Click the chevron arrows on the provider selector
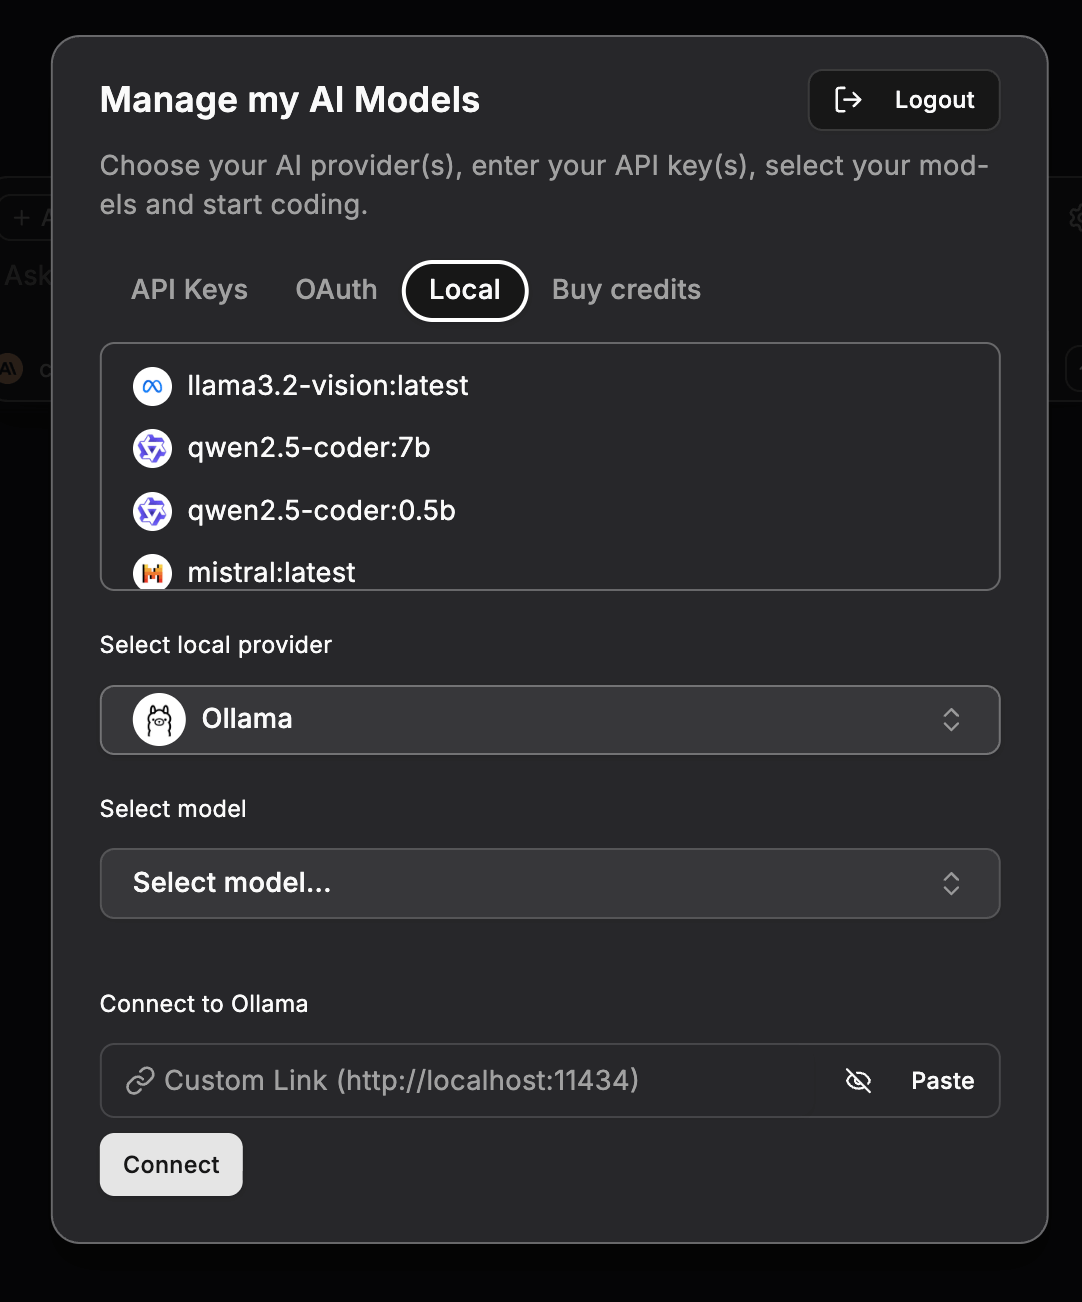 click(x=951, y=720)
